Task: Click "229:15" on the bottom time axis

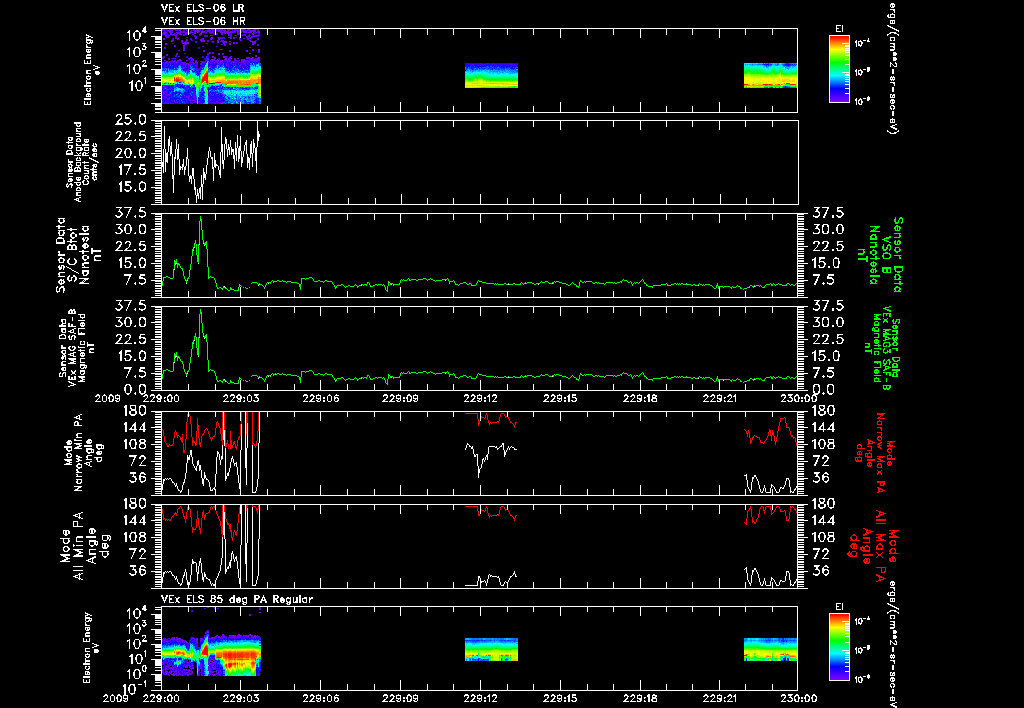Action: tap(560, 698)
